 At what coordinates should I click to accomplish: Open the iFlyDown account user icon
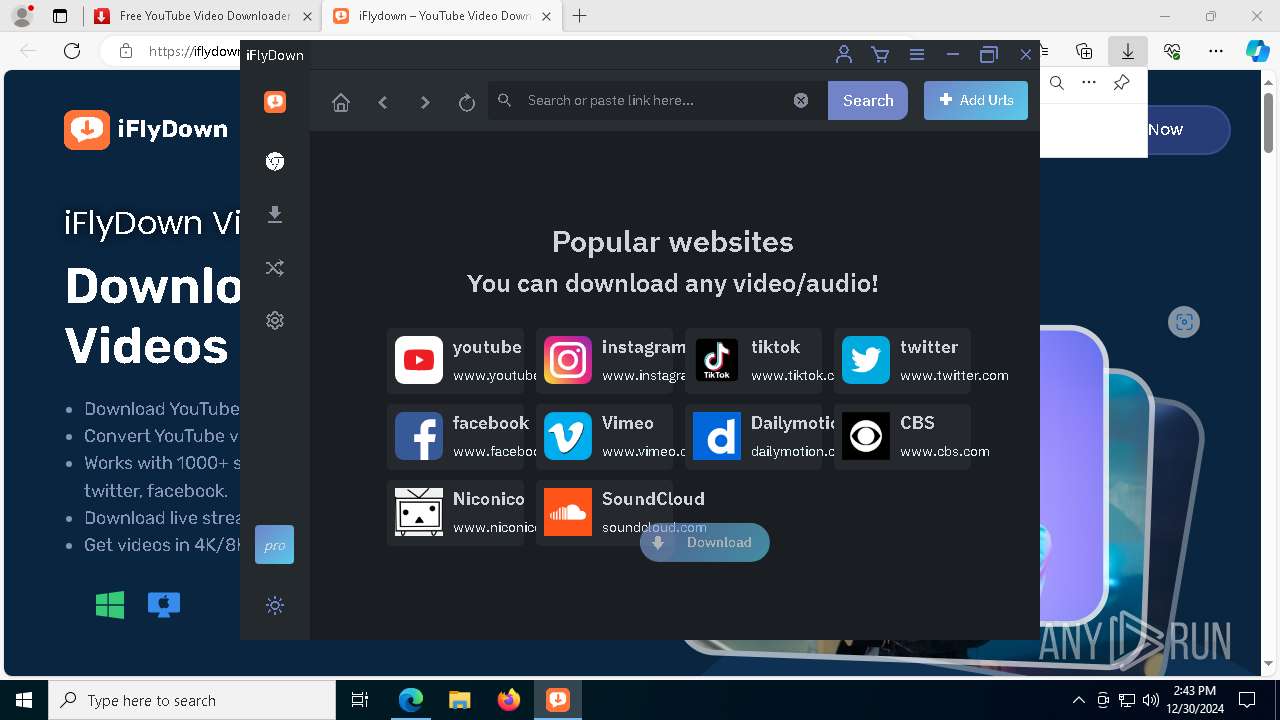[844, 55]
